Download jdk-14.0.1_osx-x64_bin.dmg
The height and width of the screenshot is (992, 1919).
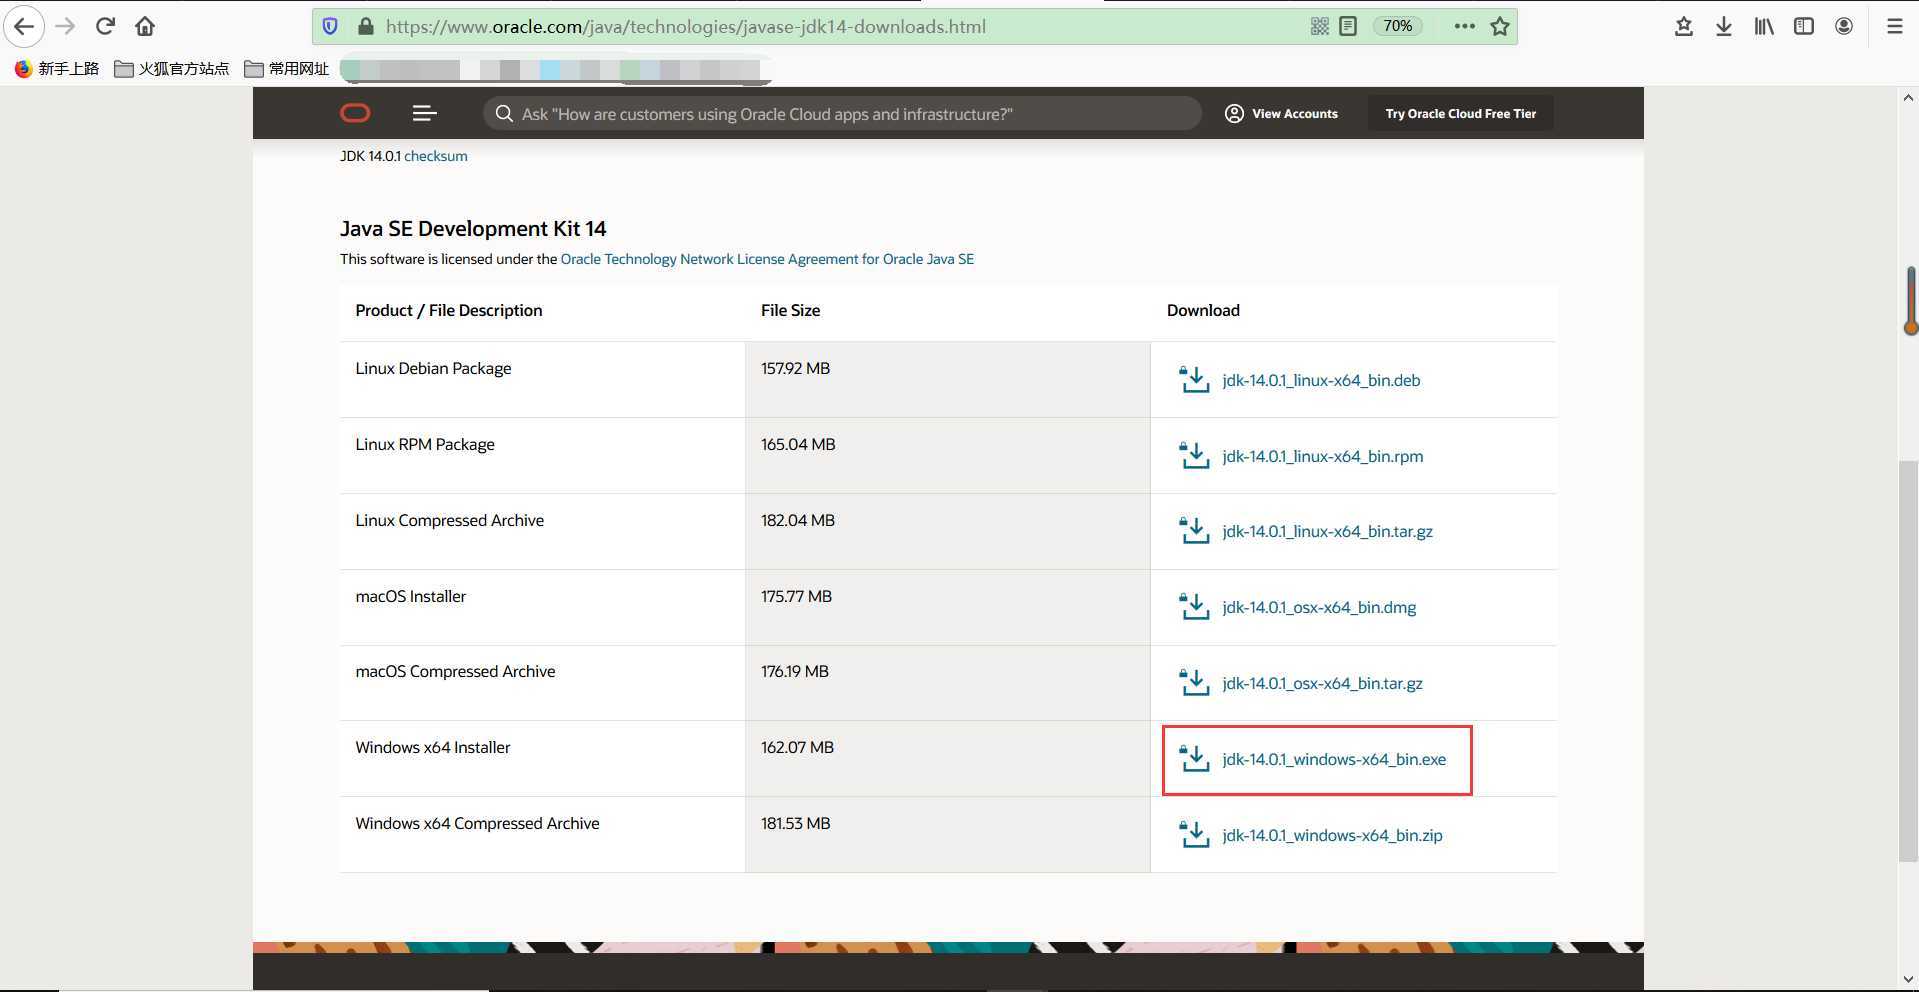click(1319, 607)
